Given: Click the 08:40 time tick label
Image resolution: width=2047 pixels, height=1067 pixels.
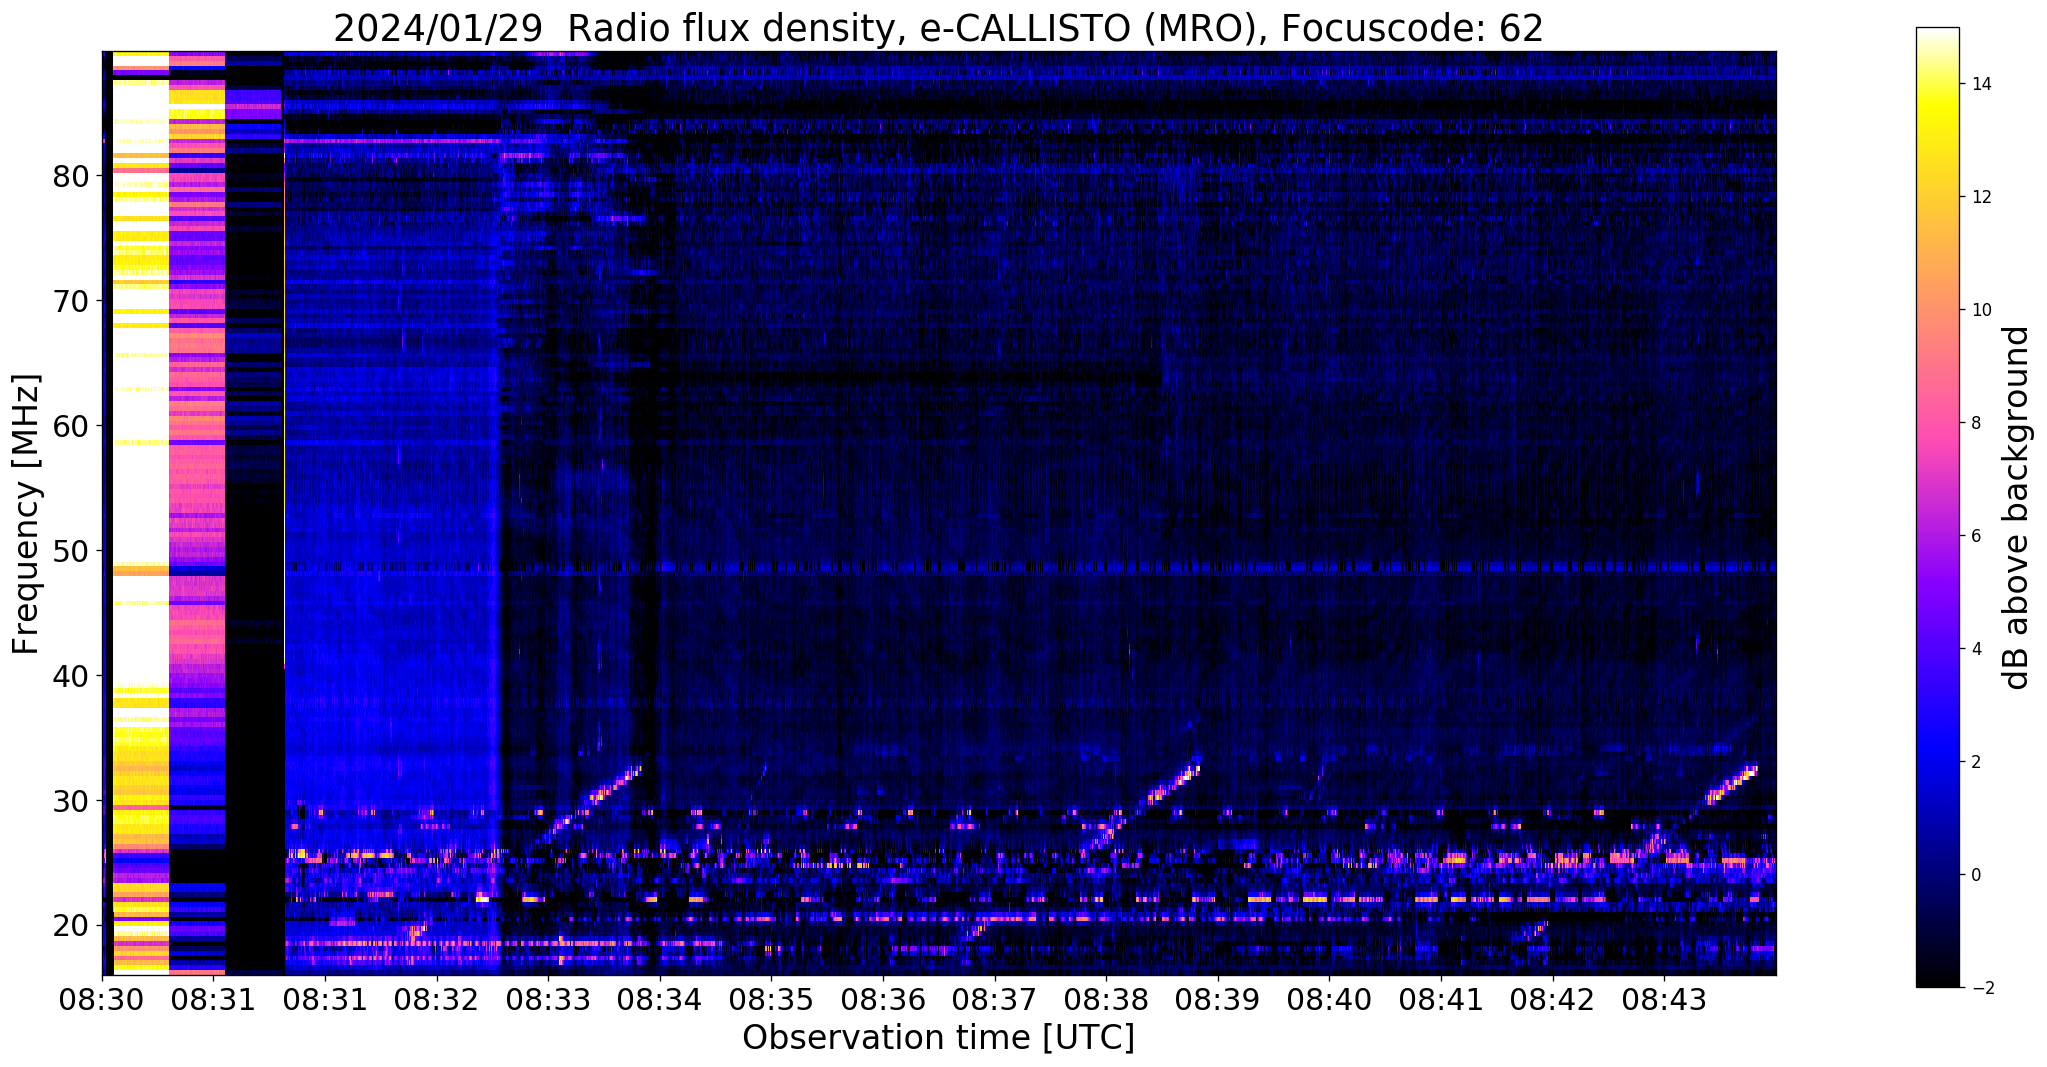Looking at the screenshot, I should (x=1330, y=999).
